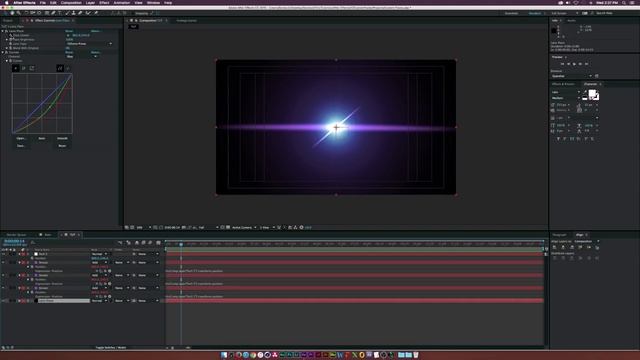Switch to the Paragraph tab

pyautogui.click(x=559, y=235)
